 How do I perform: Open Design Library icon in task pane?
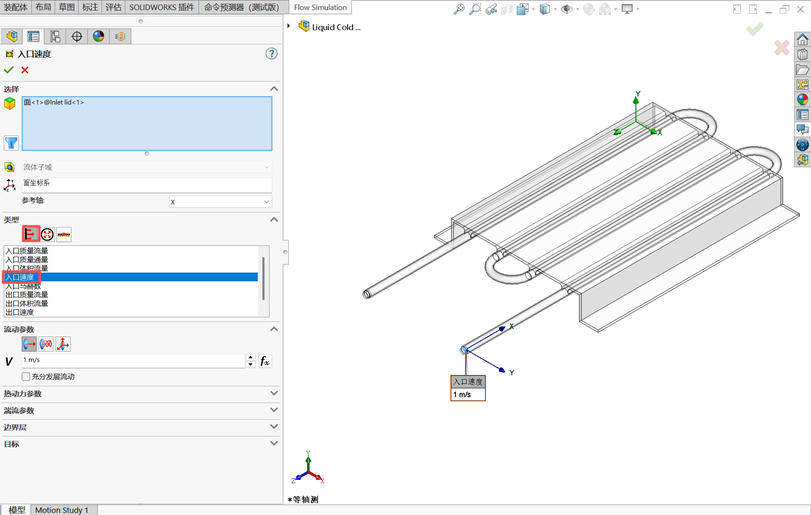click(802, 54)
